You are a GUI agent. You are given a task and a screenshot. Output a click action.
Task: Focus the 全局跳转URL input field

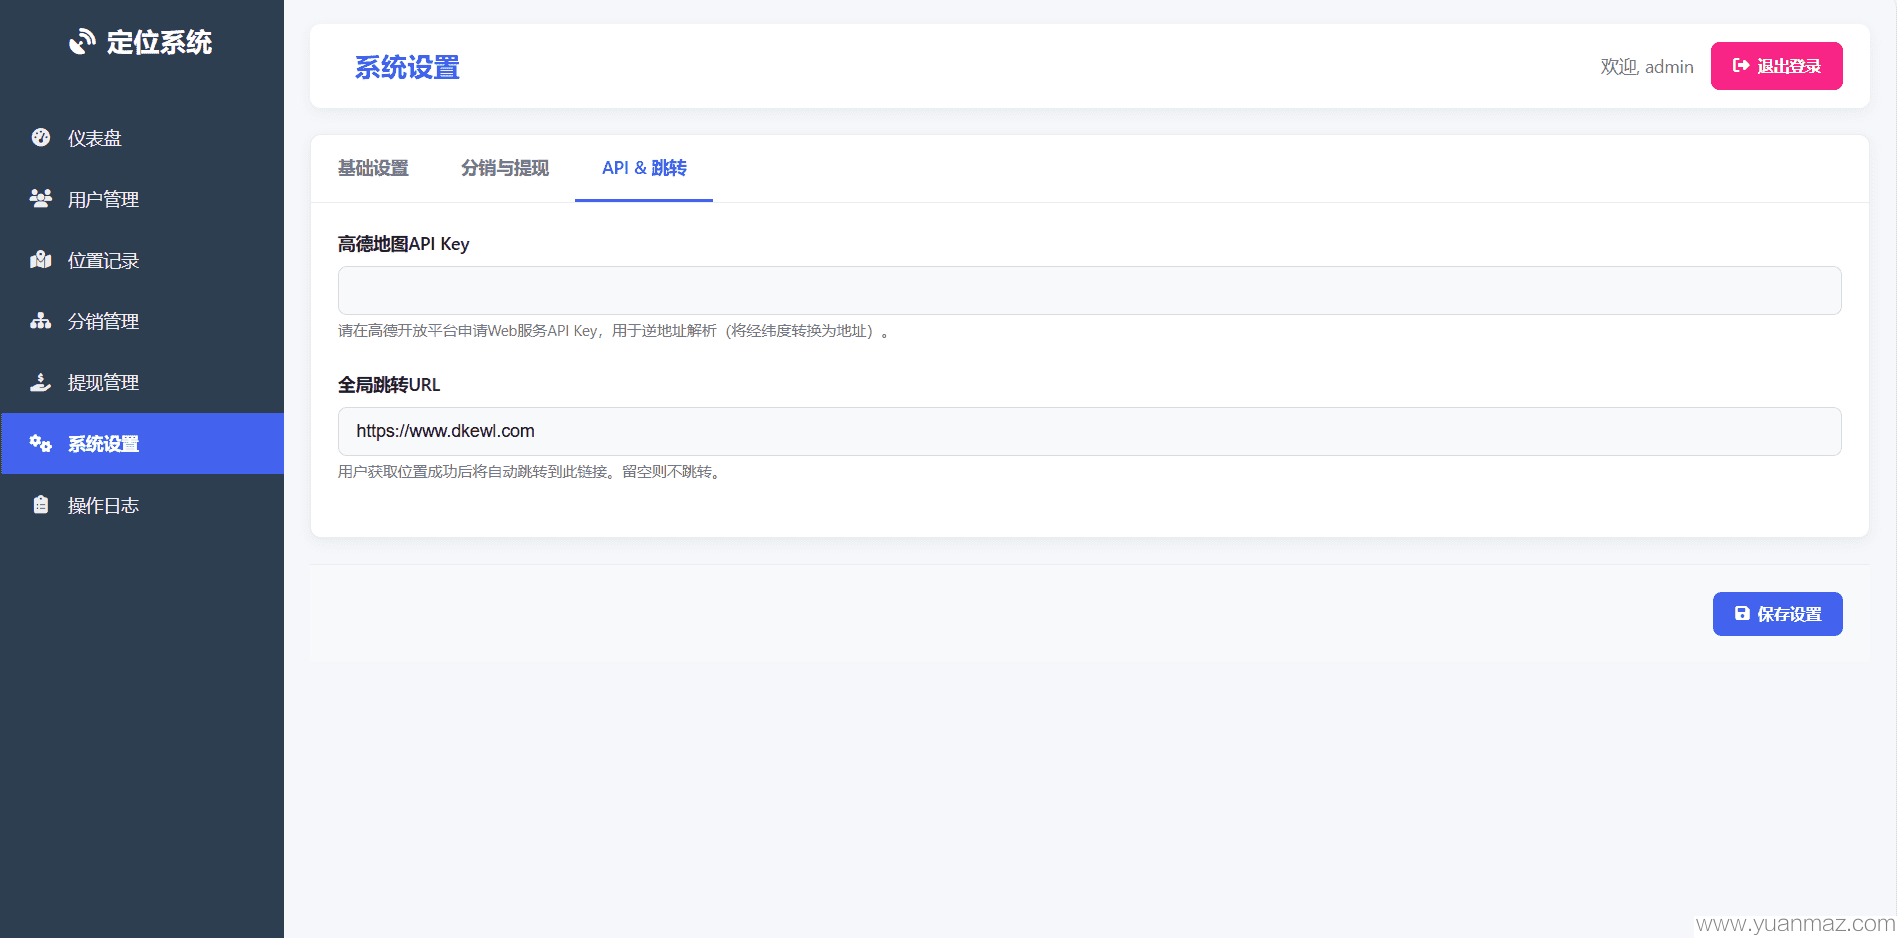pyautogui.click(x=1089, y=431)
